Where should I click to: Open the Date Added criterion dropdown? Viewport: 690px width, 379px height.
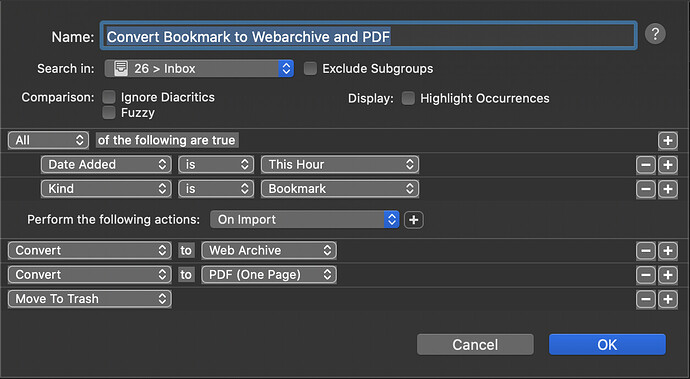pyautogui.click(x=106, y=165)
